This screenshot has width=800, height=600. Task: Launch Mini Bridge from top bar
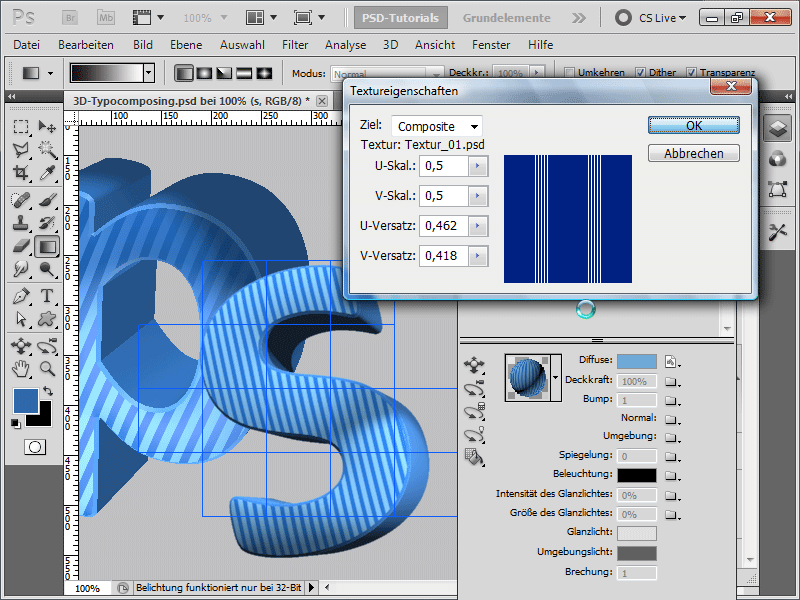[106, 18]
